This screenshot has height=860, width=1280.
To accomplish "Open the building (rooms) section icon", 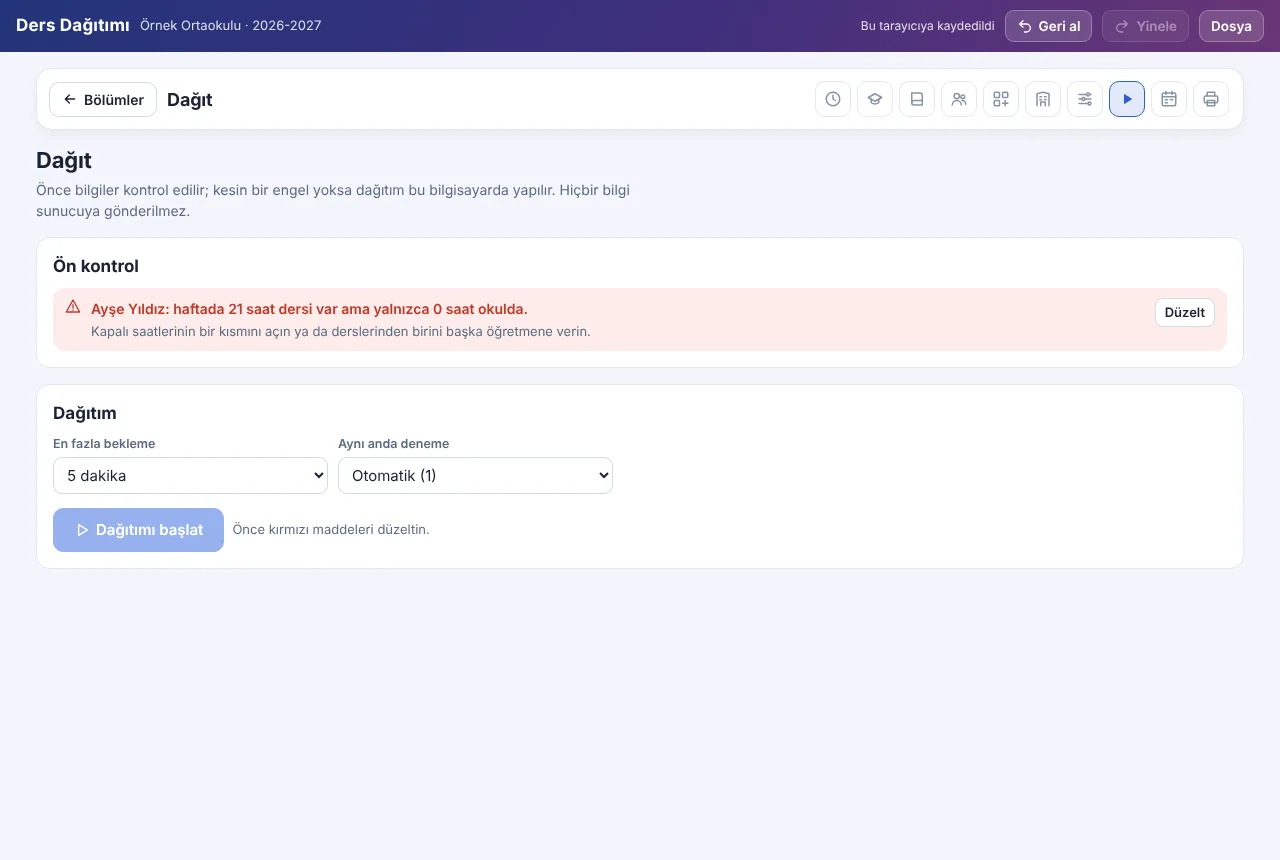I will point(1043,99).
